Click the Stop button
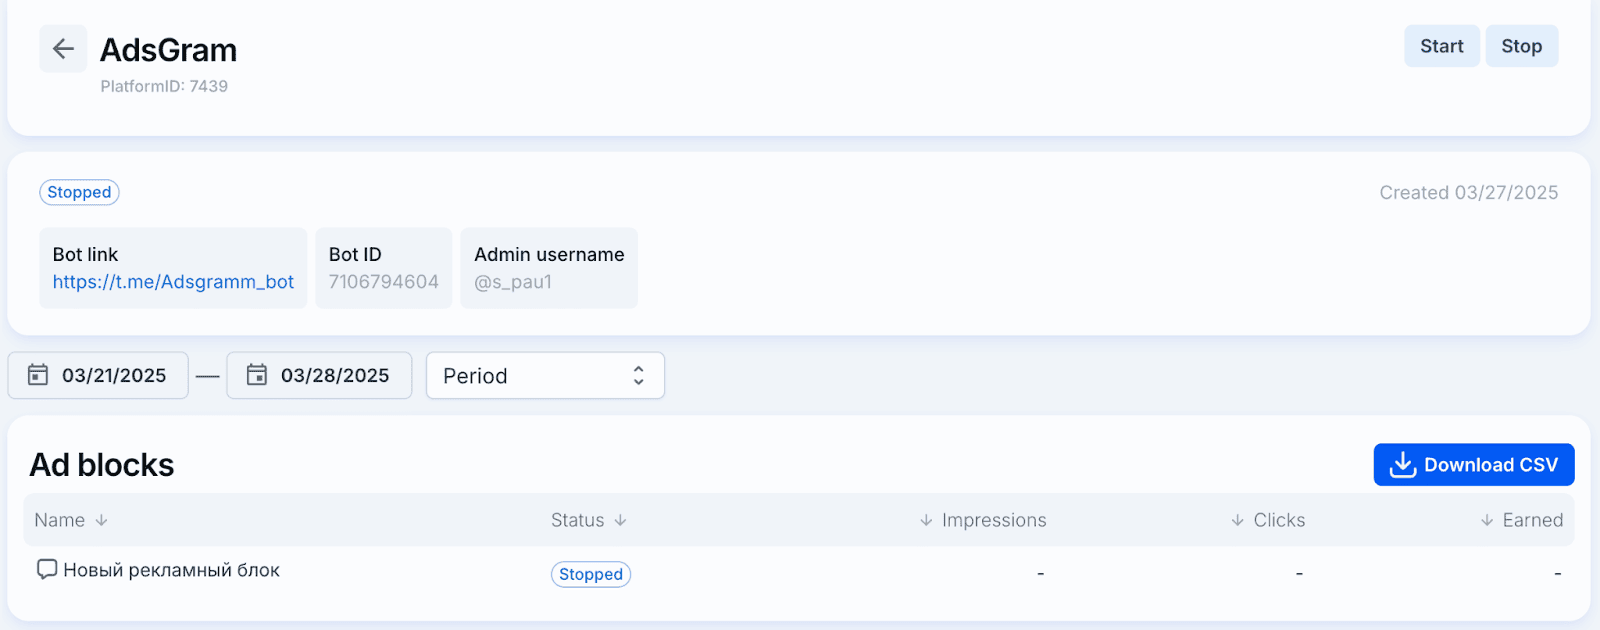1600x630 pixels. [1521, 46]
